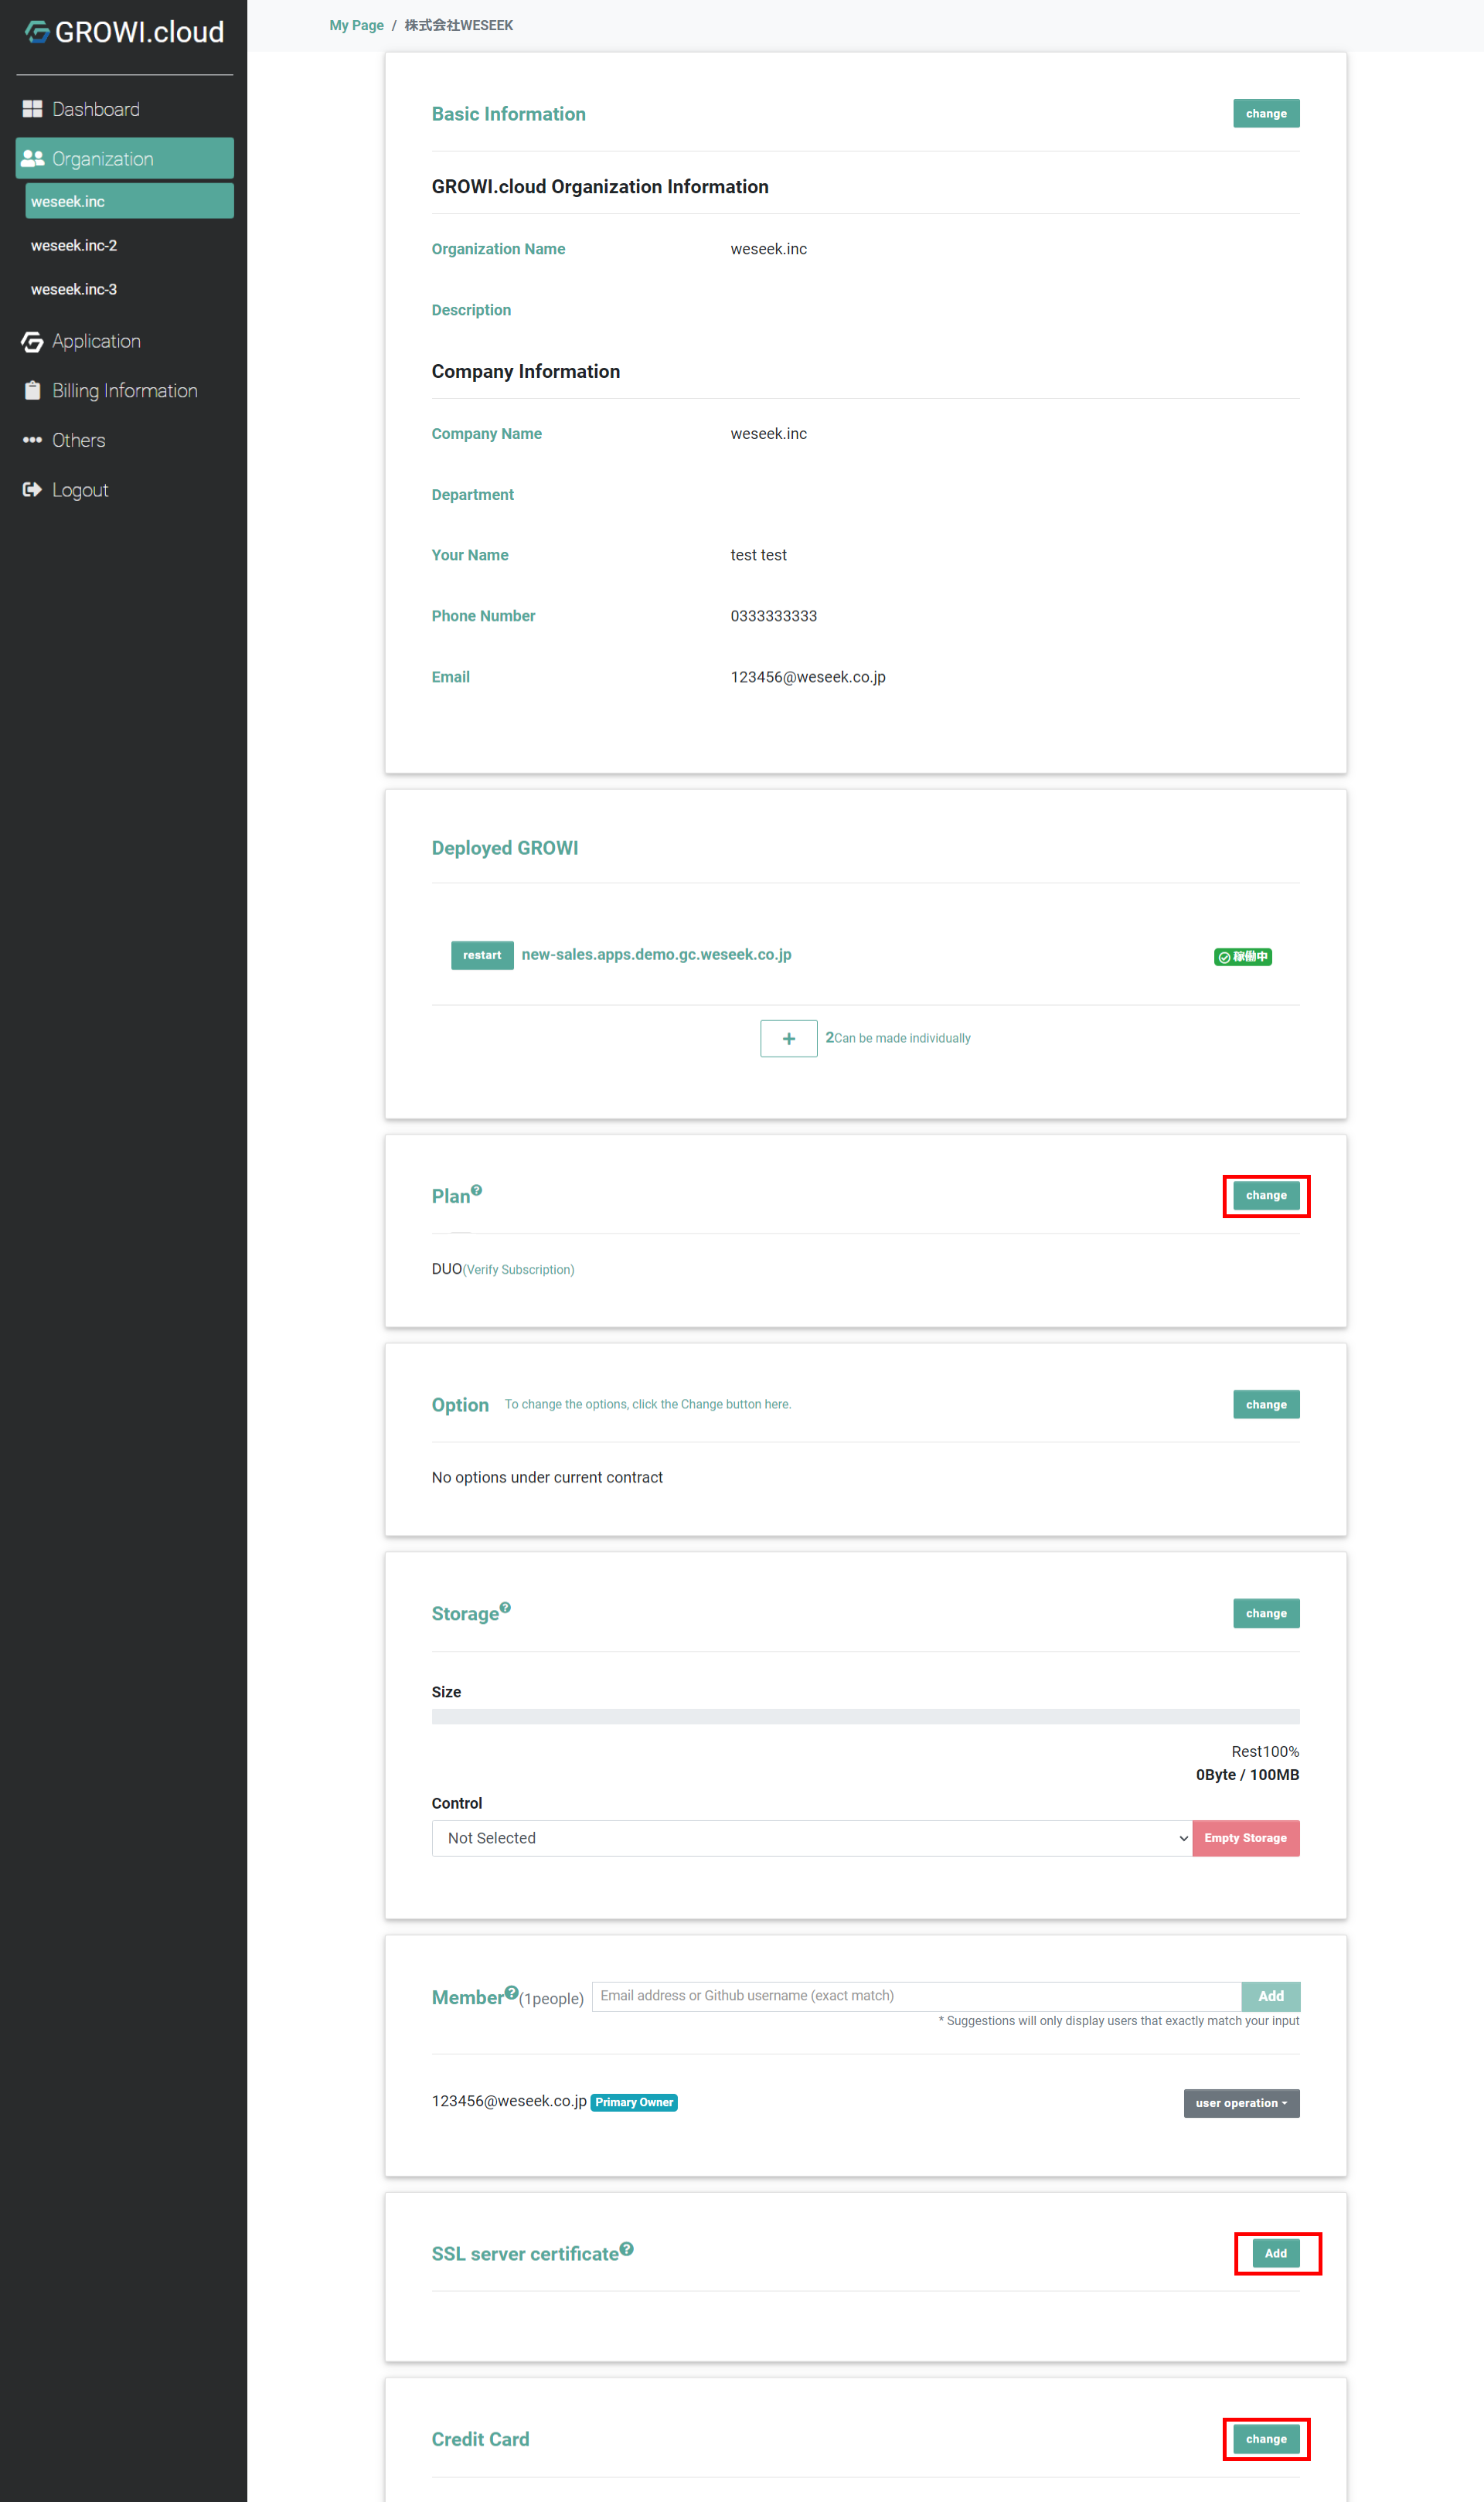Open the Control Not Selected dropdown
Image resolution: width=1484 pixels, height=2502 pixels.
(x=812, y=1838)
